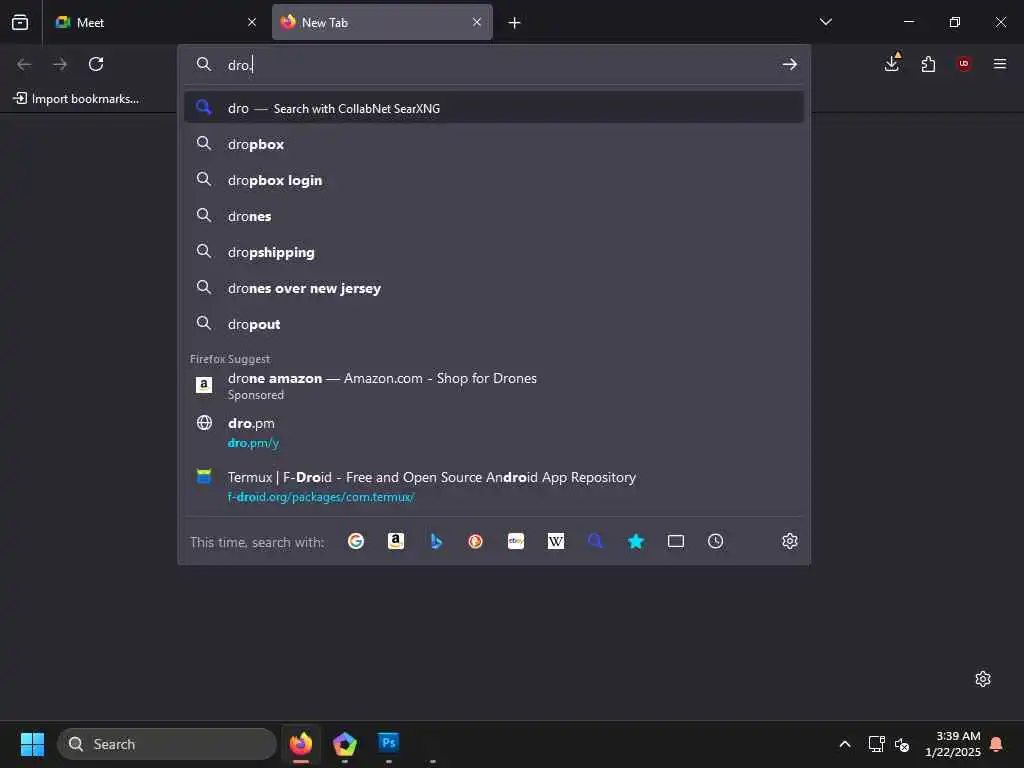Search open tabs using the tab icon
1024x768 pixels.
[x=676, y=541]
